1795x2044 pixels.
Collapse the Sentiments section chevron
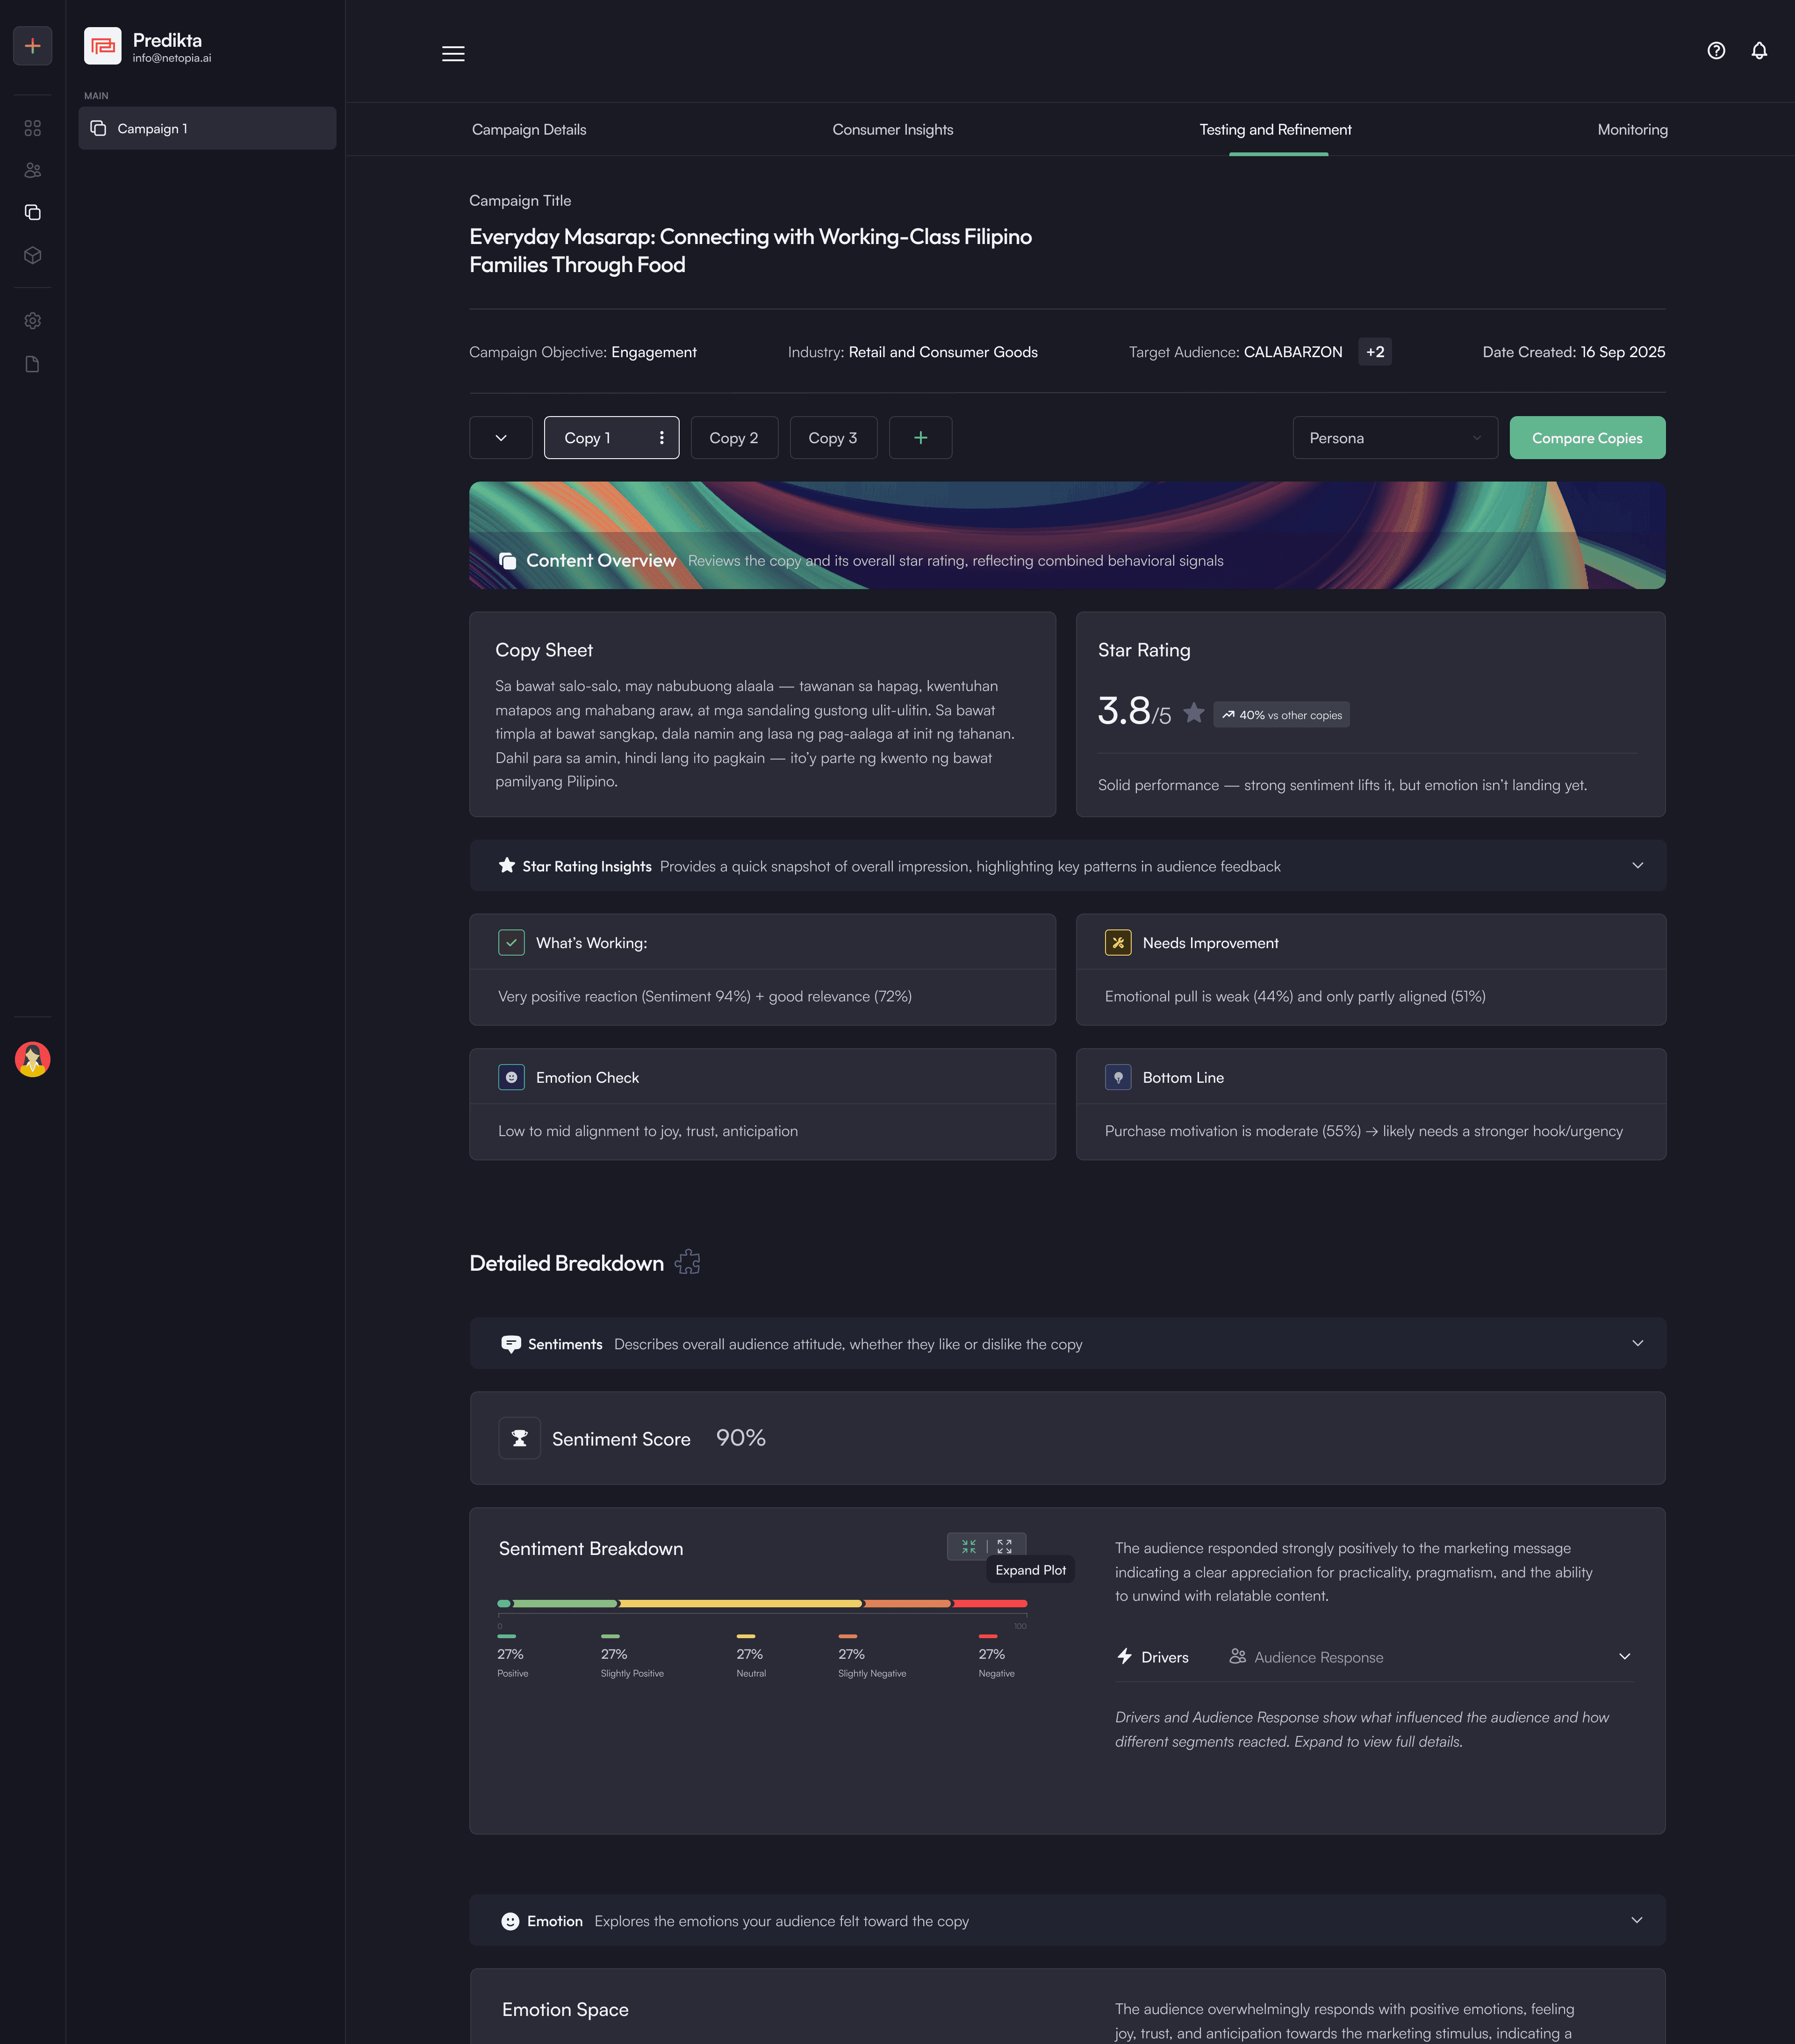tap(1637, 1343)
